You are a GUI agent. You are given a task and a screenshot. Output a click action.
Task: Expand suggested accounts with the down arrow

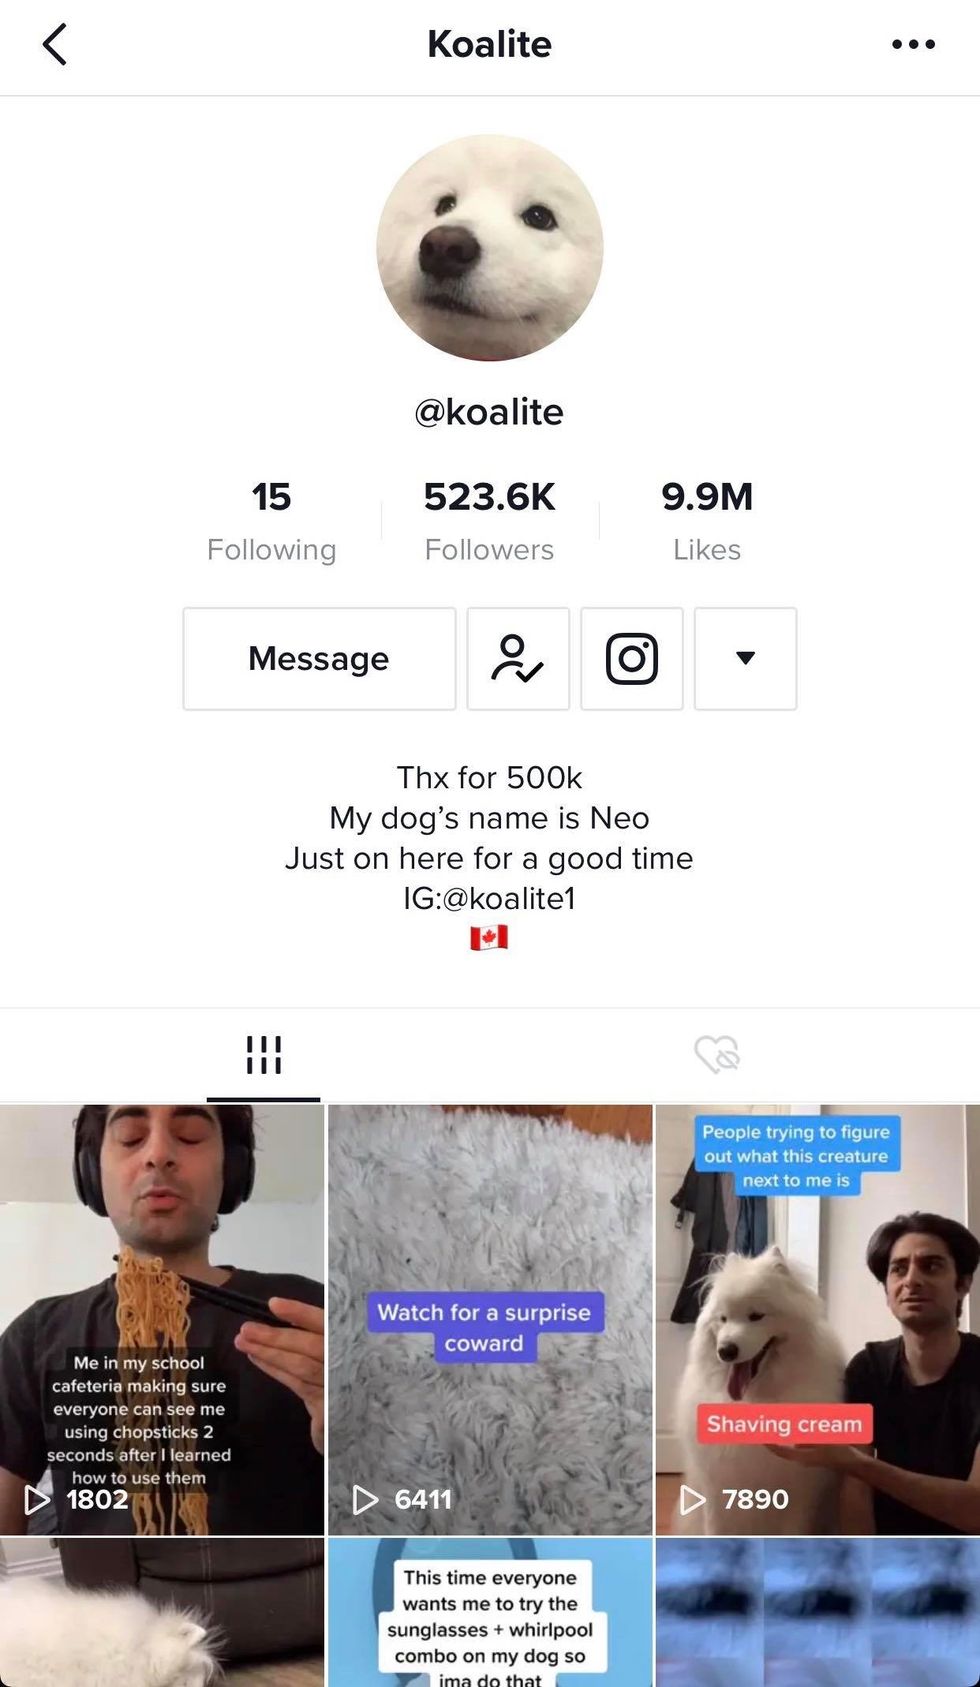(x=746, y=659)
